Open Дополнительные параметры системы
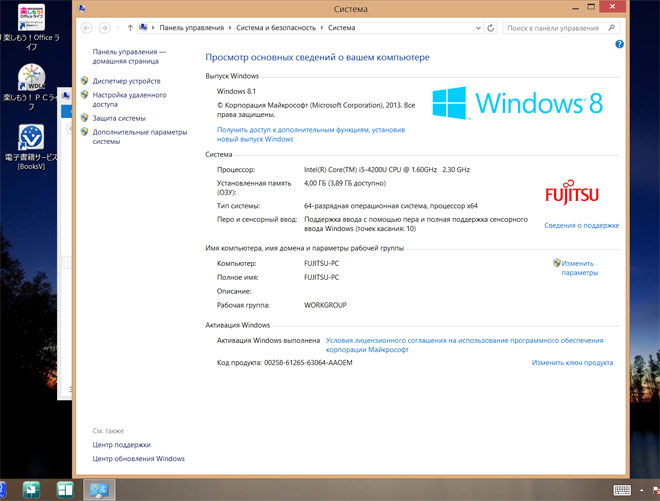Viewport: 660px width, 501px height. click(140, 136)
